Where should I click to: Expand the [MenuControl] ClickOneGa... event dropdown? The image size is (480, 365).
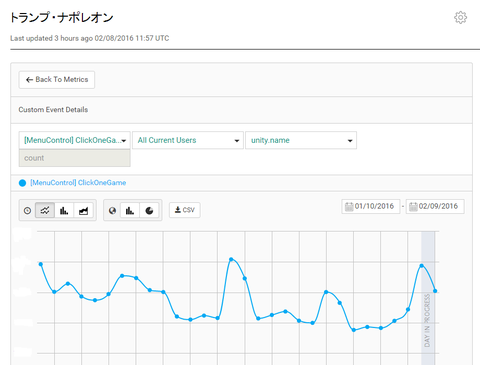[75, 140]
